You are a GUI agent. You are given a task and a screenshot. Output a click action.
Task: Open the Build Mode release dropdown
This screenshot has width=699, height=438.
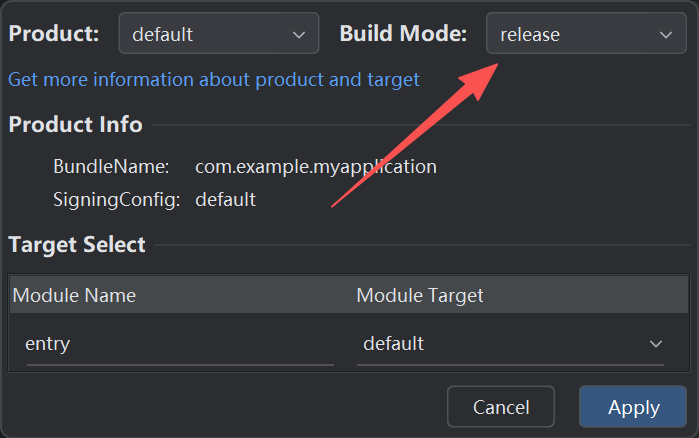585,34
